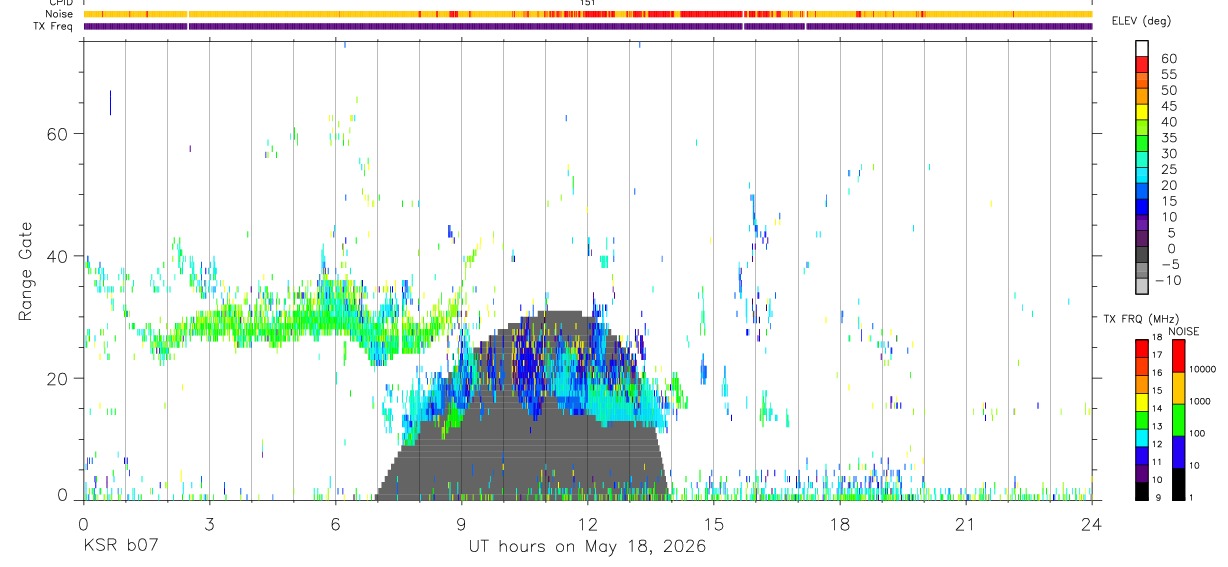
Task: Click the '6' hour tick label
Action: [335, 523]
